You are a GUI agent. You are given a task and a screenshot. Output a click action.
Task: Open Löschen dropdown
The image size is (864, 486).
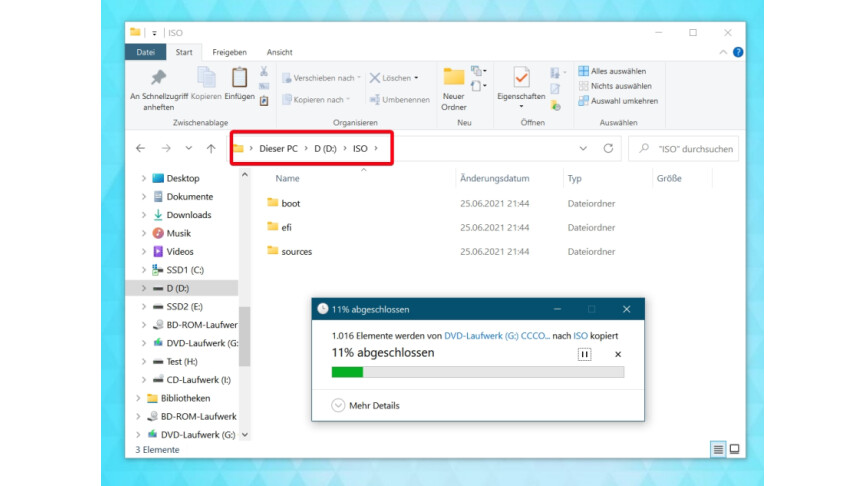[394, 78]
